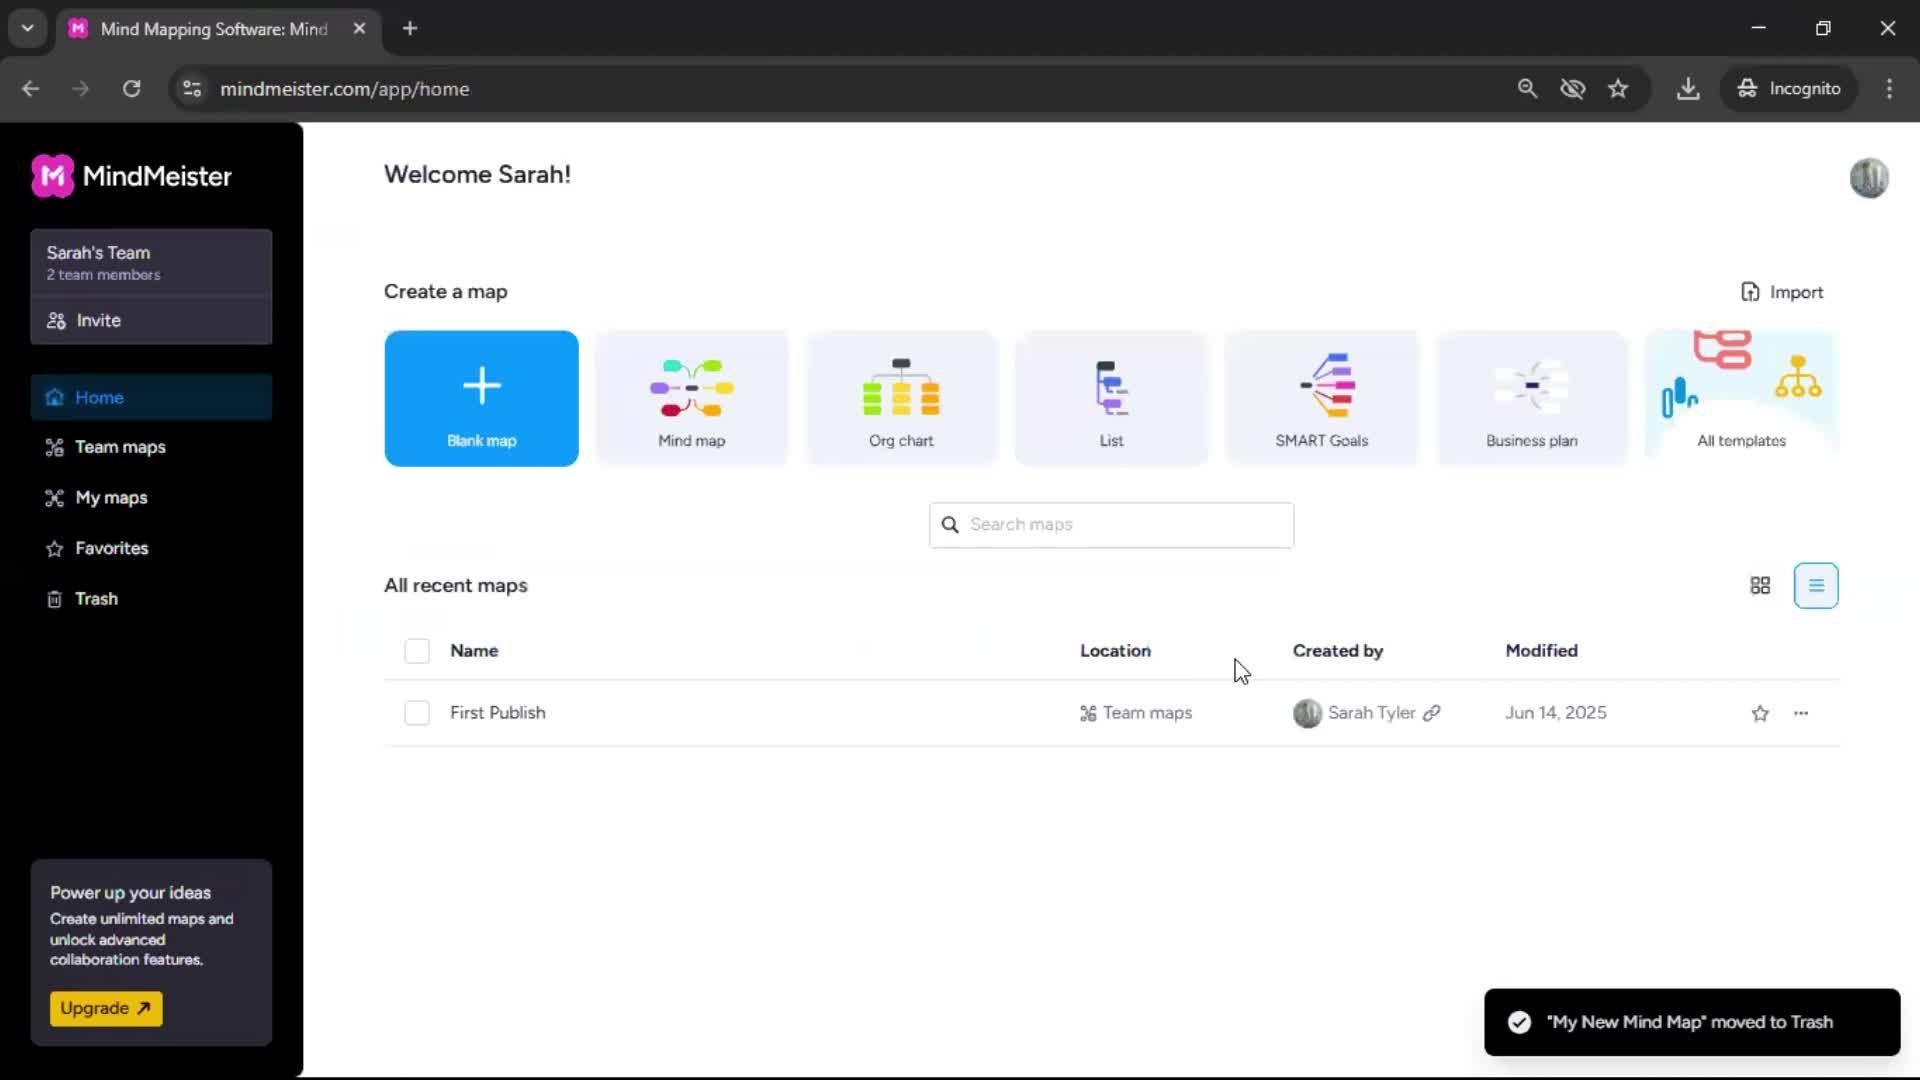Open Chrome three-dot menu

[x=1889, y=89]
